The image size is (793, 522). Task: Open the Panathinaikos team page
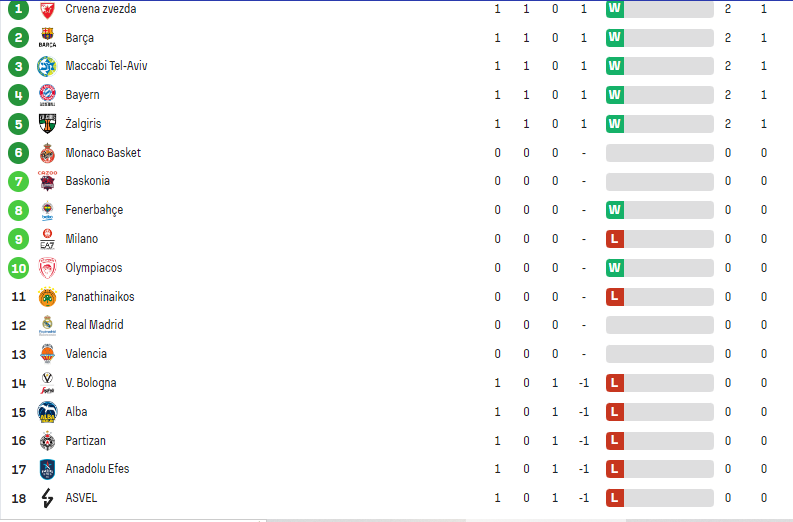click(x=100, y=297)
